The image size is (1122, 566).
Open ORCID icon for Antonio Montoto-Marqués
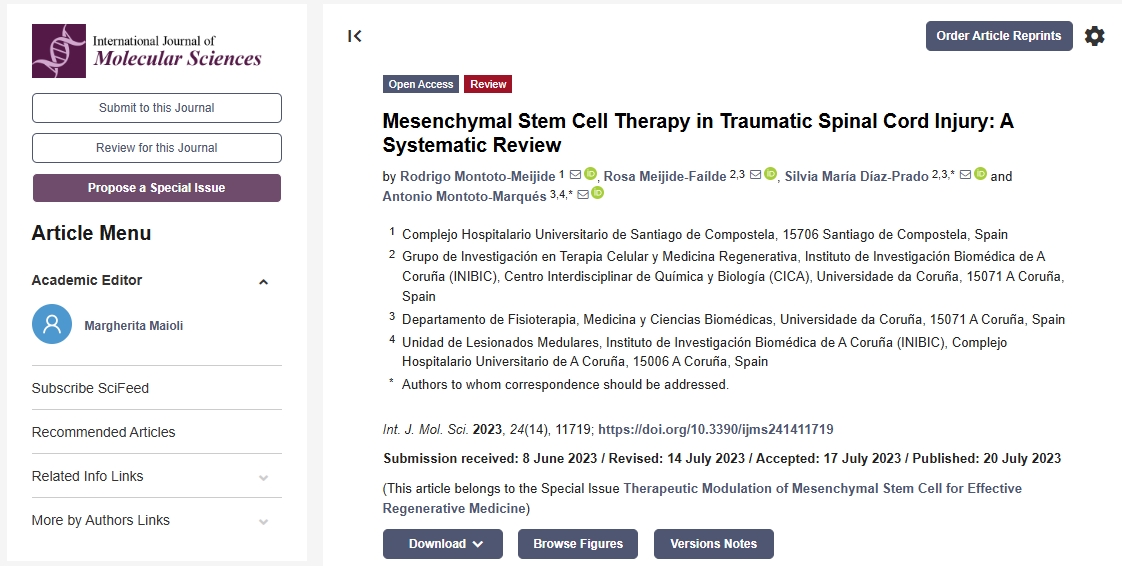pos(598,194)
